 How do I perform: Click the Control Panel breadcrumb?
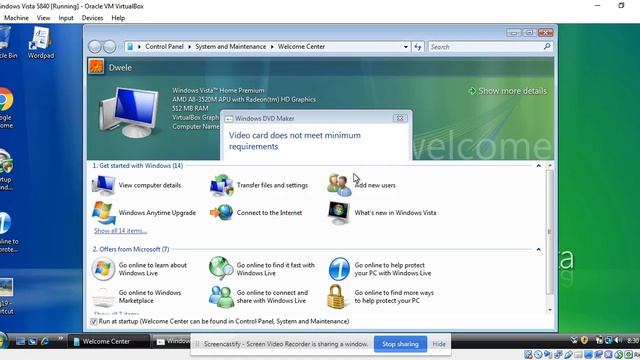[x=164, y=47]
